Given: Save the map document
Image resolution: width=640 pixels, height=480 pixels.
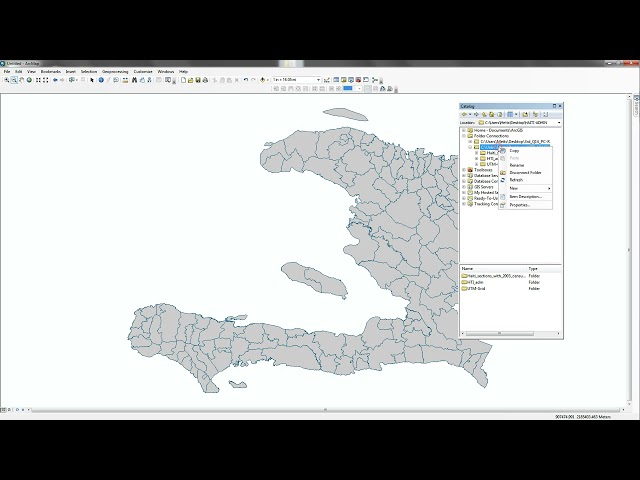Looking at the screenshot, I should (x=198, y=80).
